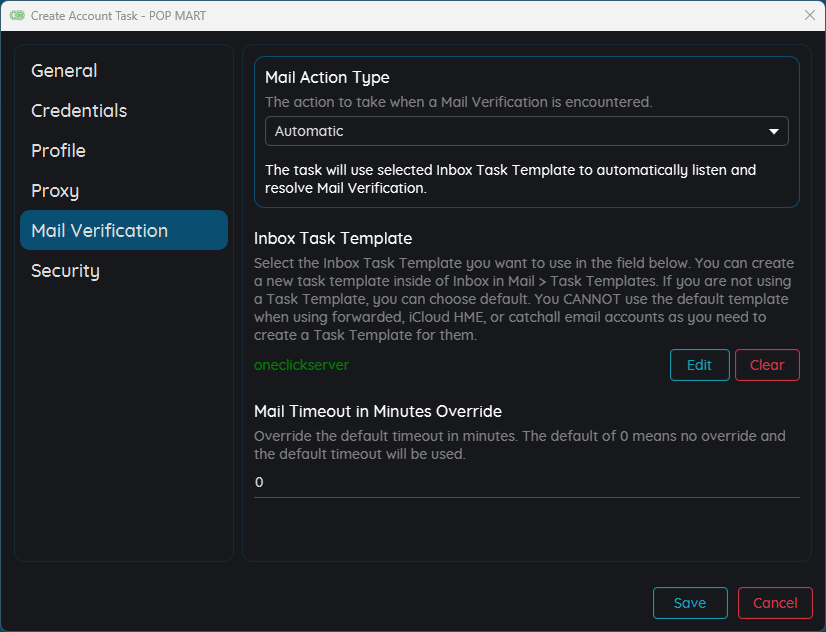Click the Mail Timeout in Minutes Override label
This screenshot has width=826, height=632.
[378, 411]
